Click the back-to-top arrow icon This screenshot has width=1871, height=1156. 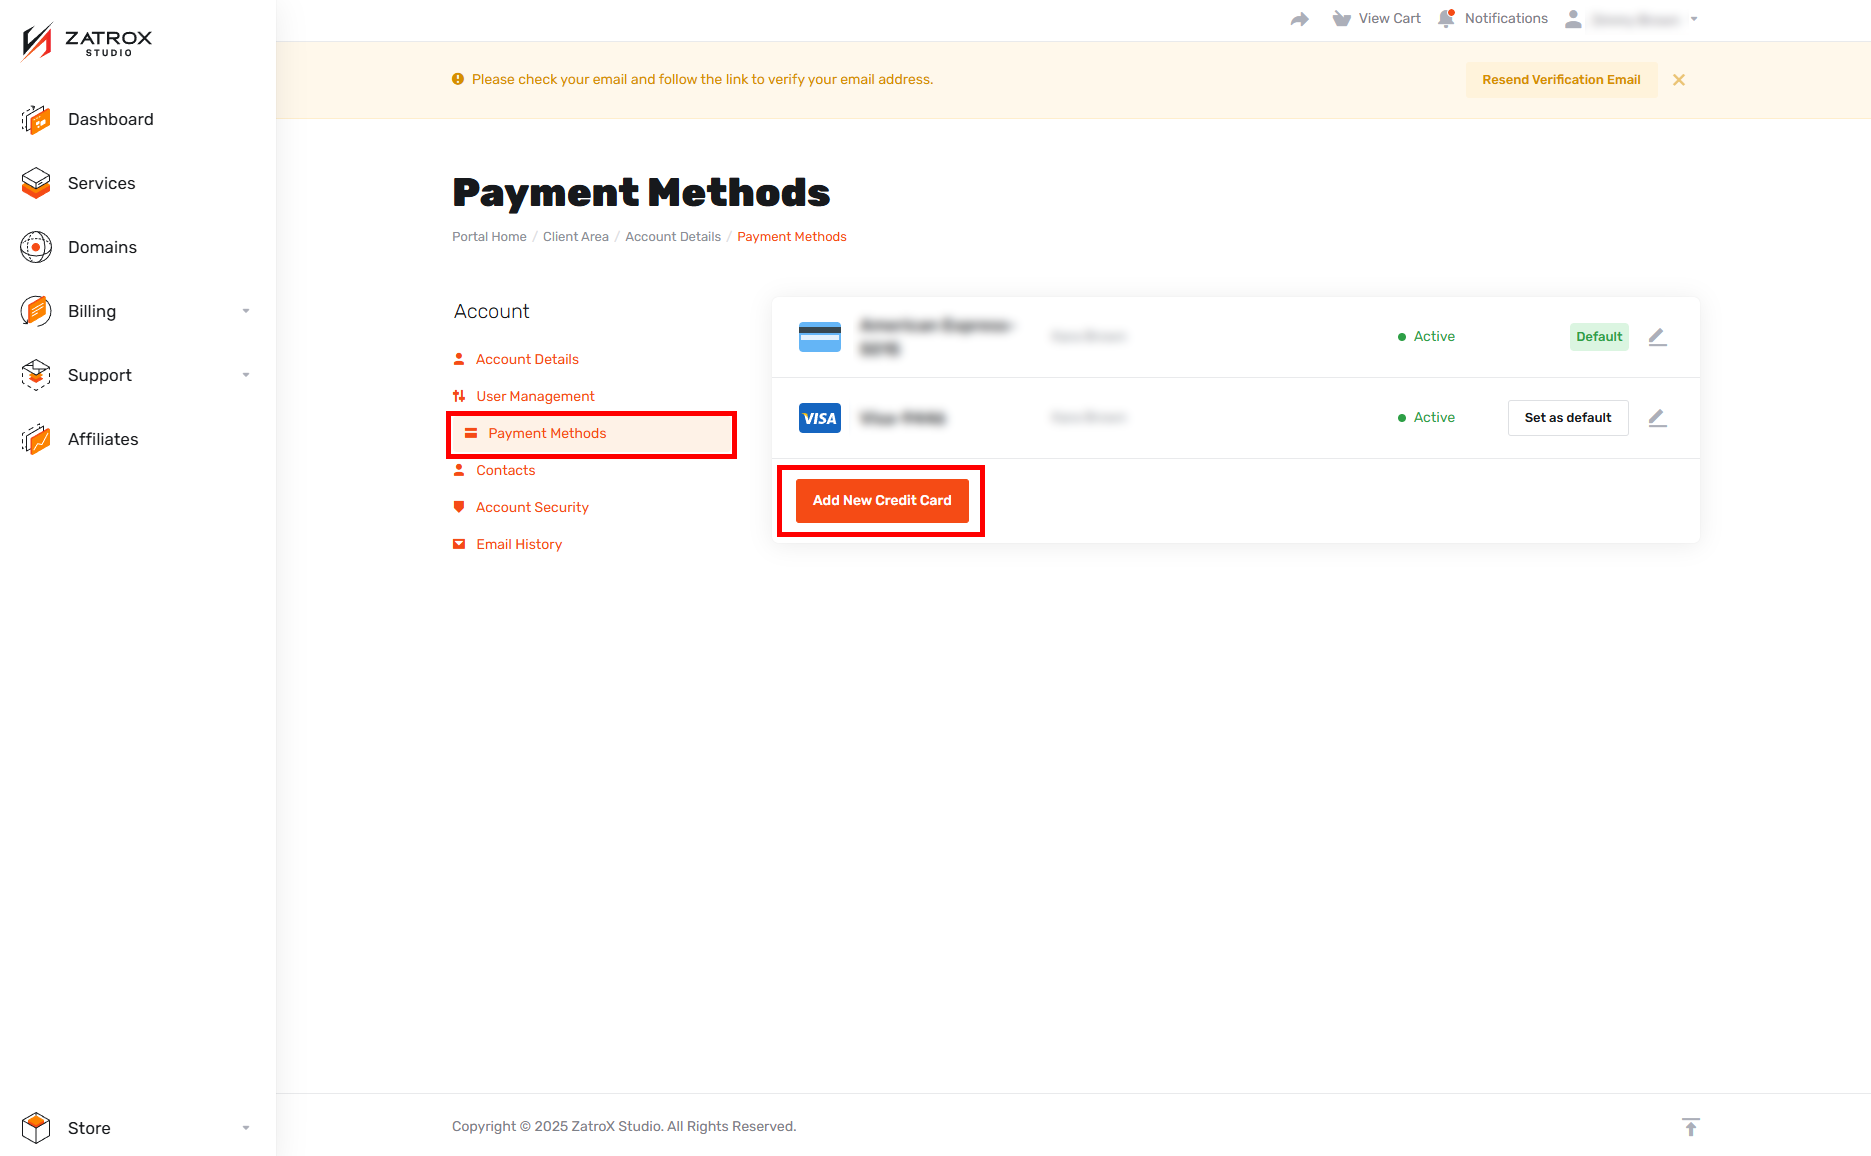point(1691,1127)
